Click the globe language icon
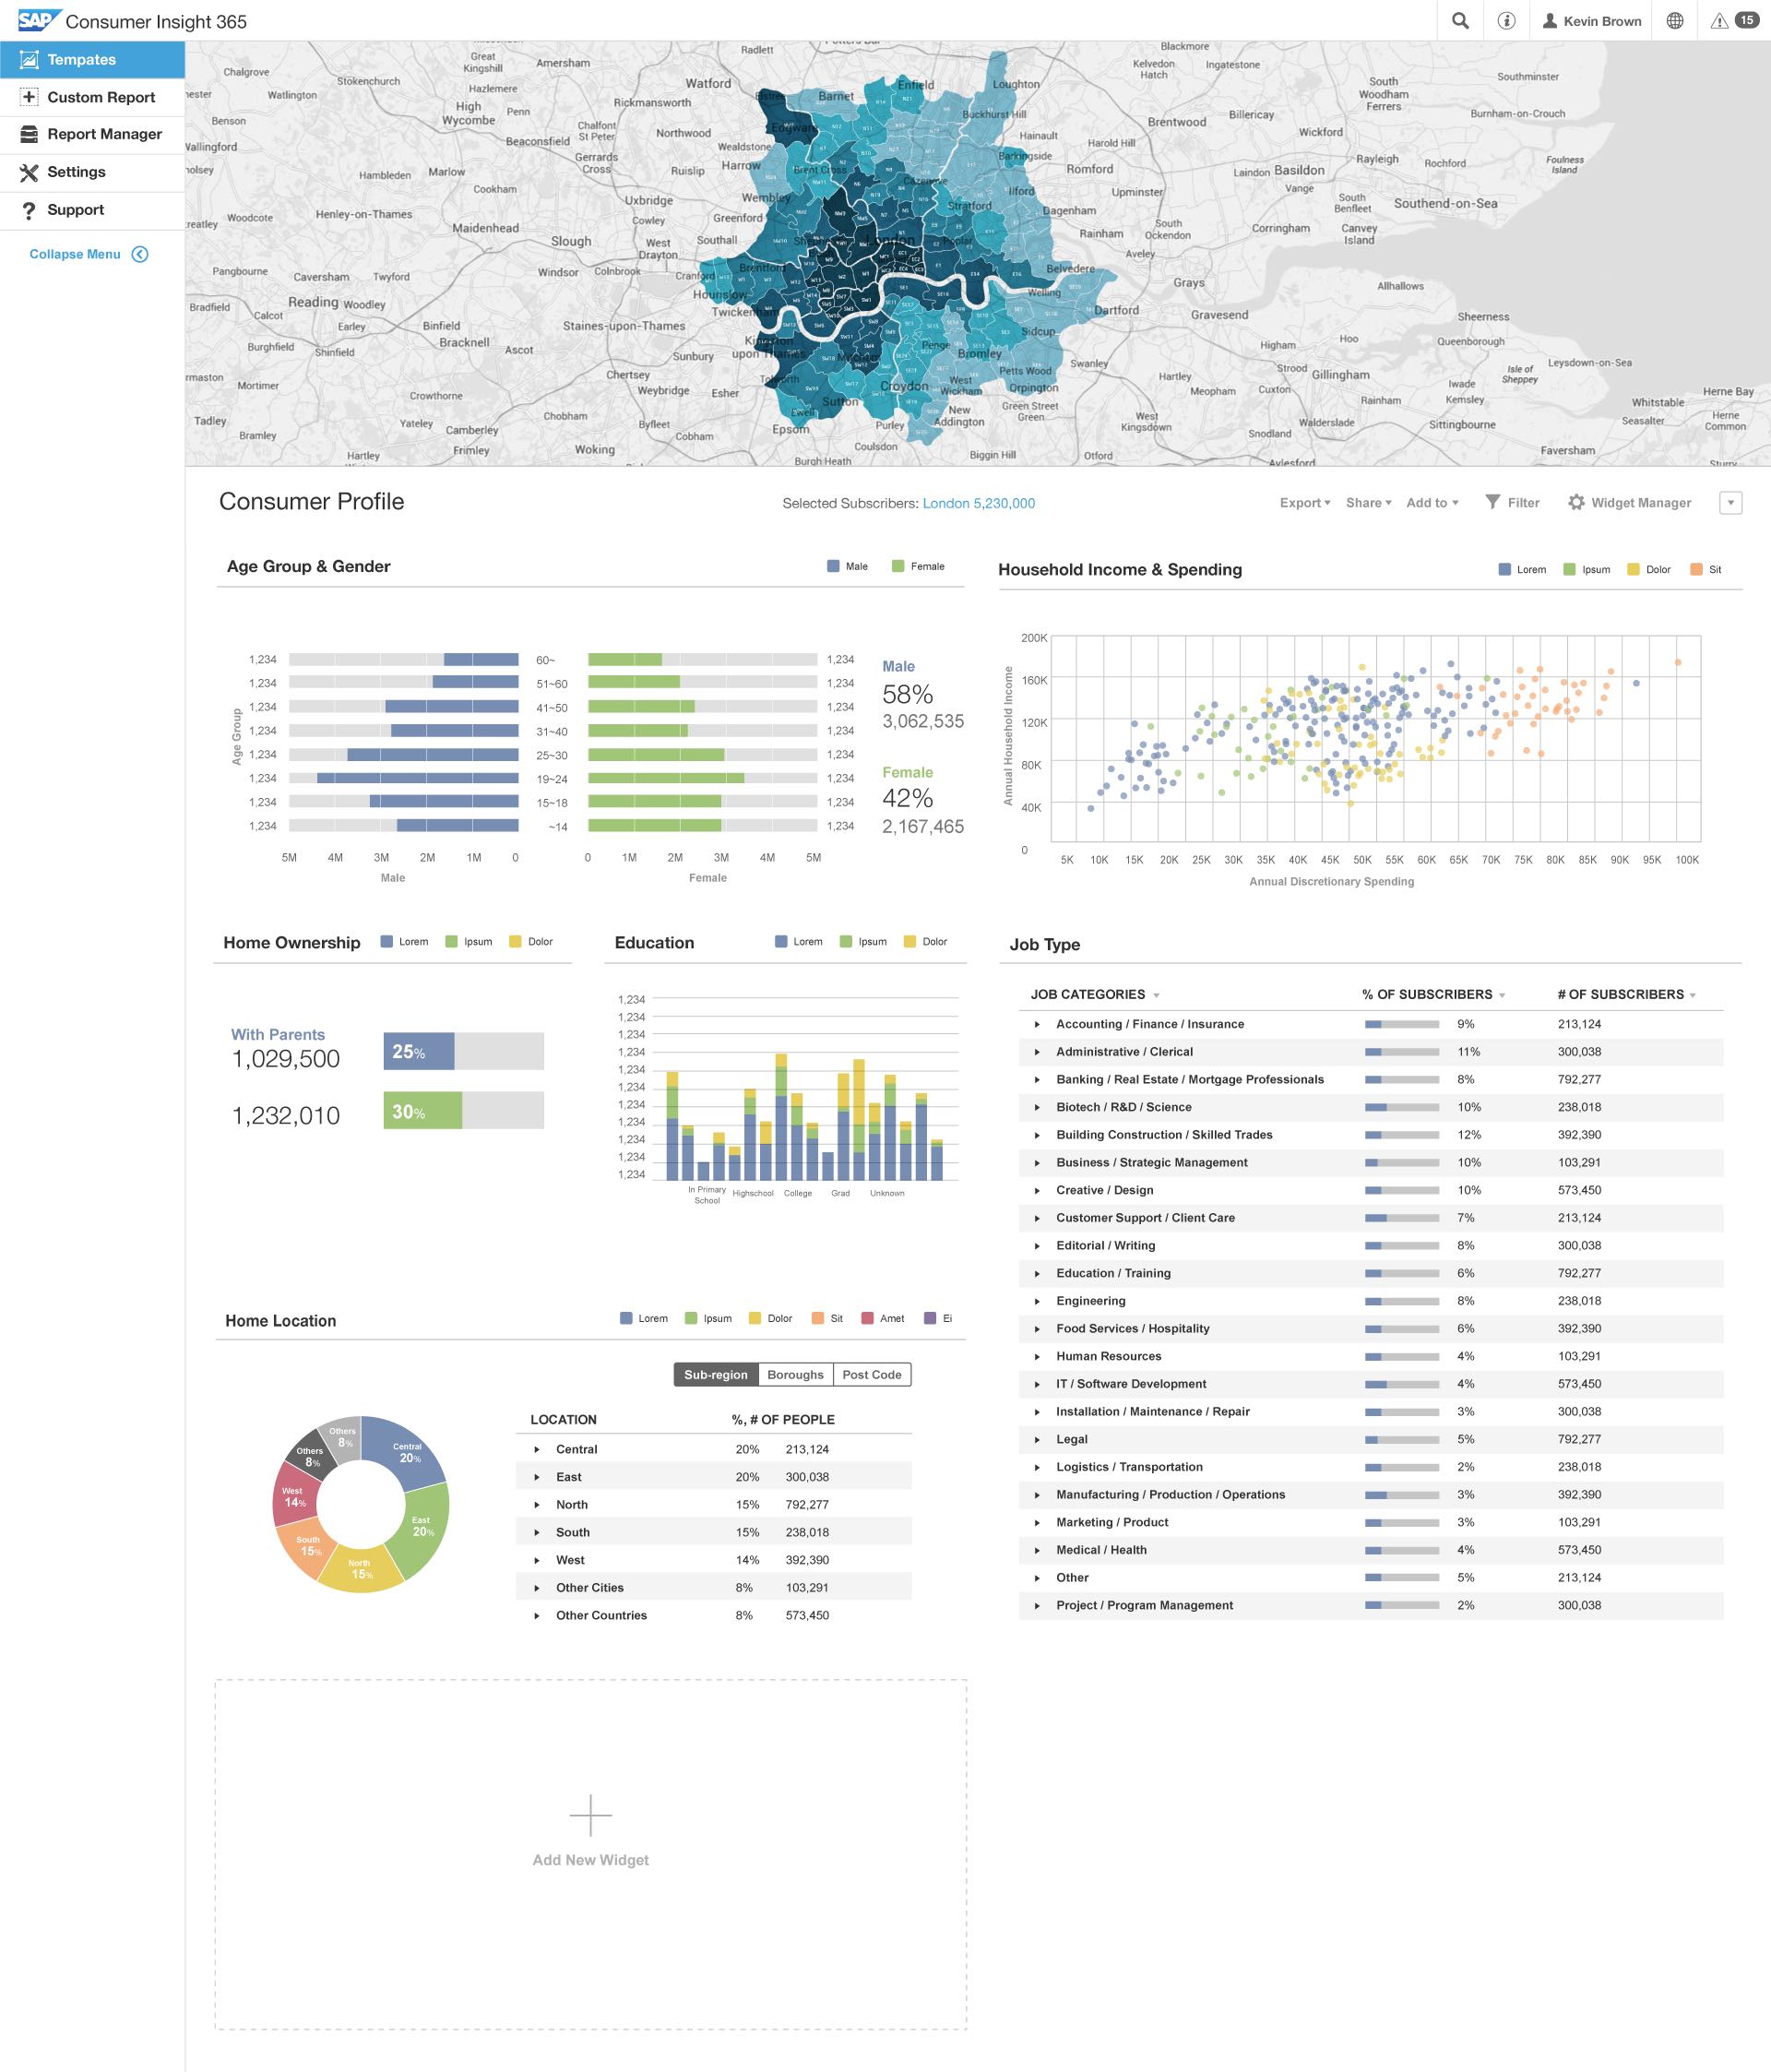The height and width of the screenshot is (2072, 1771). pyautogui.click(x=1675, y=21)
